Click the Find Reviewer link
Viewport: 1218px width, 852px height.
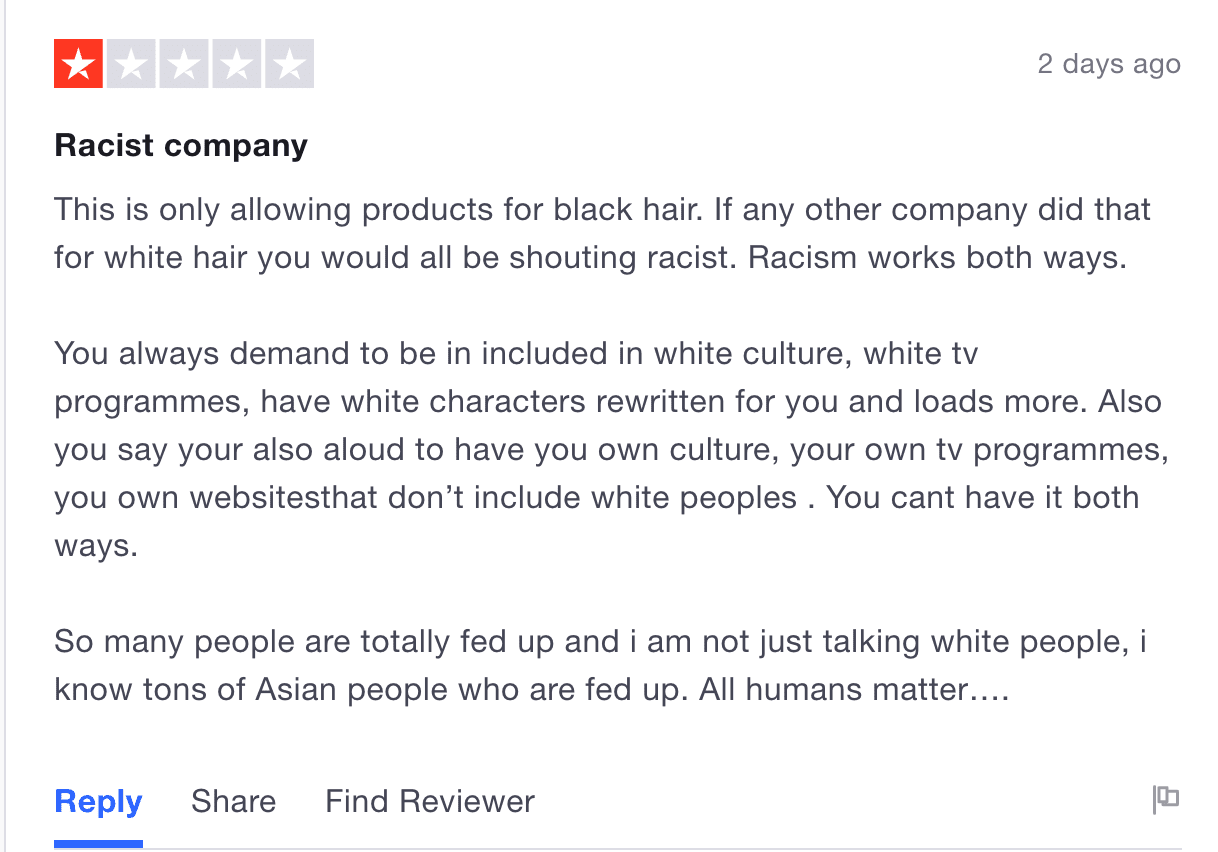pyautogui.click(x=430, y=801)
